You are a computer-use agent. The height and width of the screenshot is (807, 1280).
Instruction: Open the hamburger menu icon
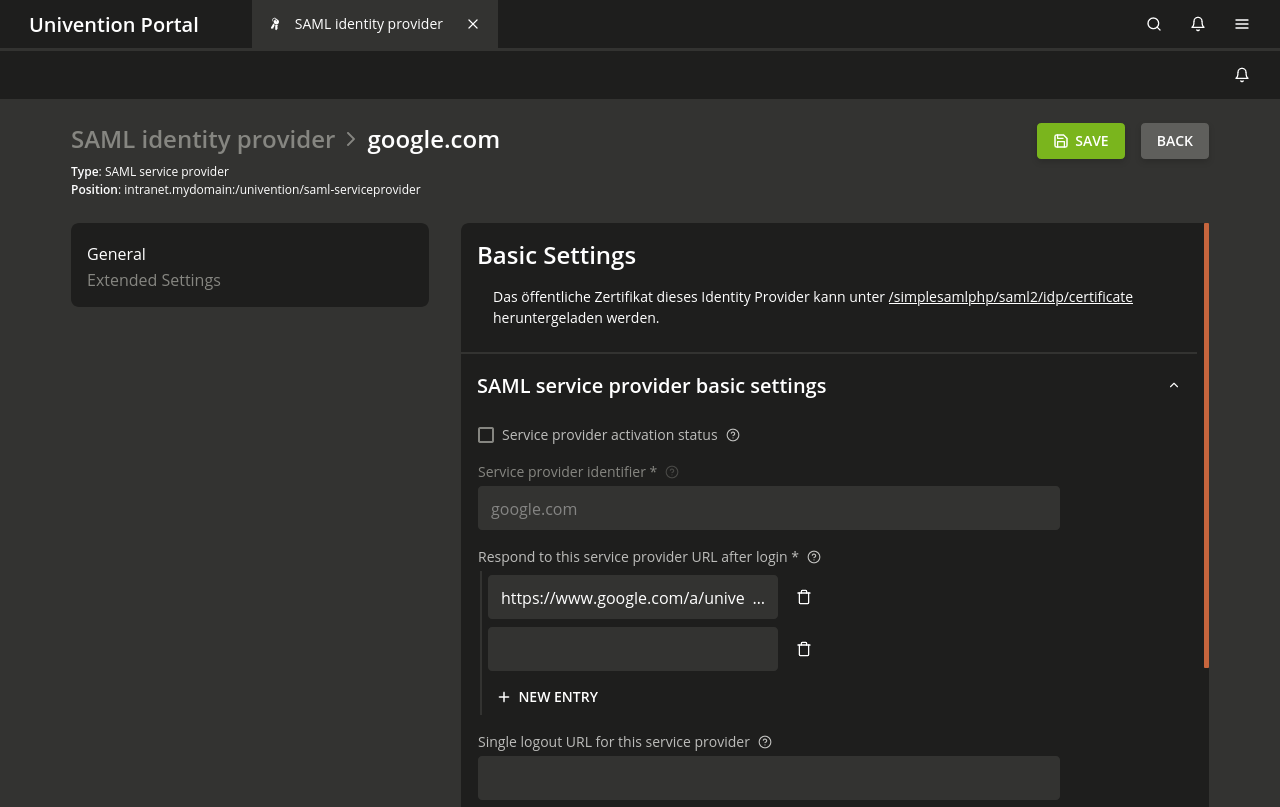(1242, 24)
